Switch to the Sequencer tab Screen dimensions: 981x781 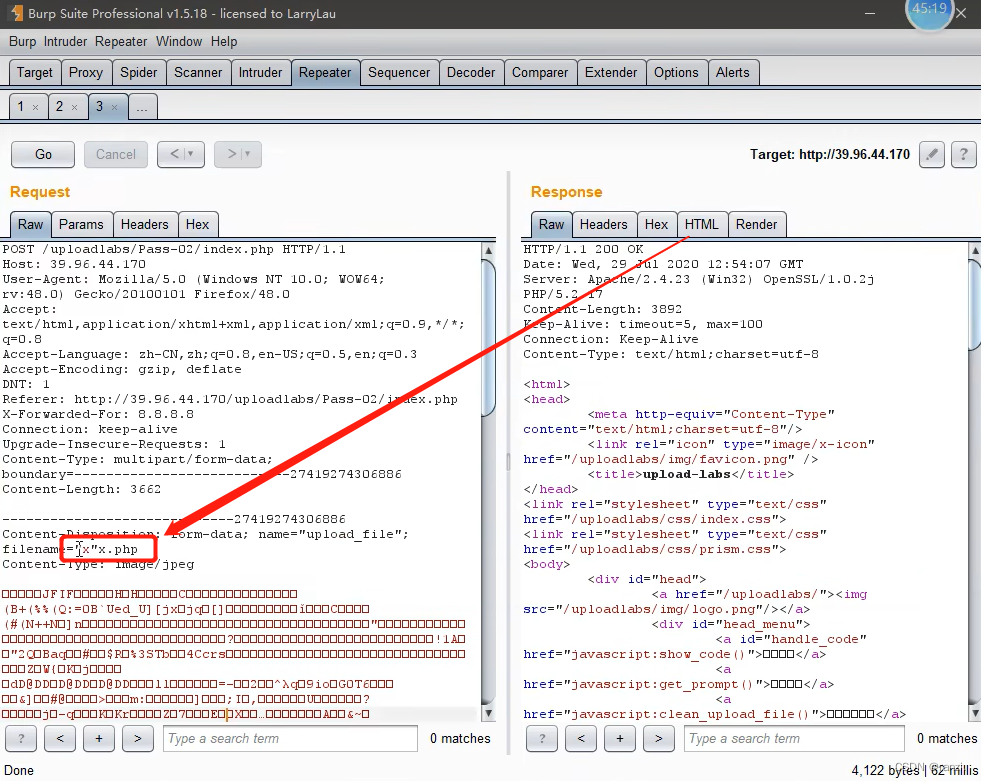(399, 73)
